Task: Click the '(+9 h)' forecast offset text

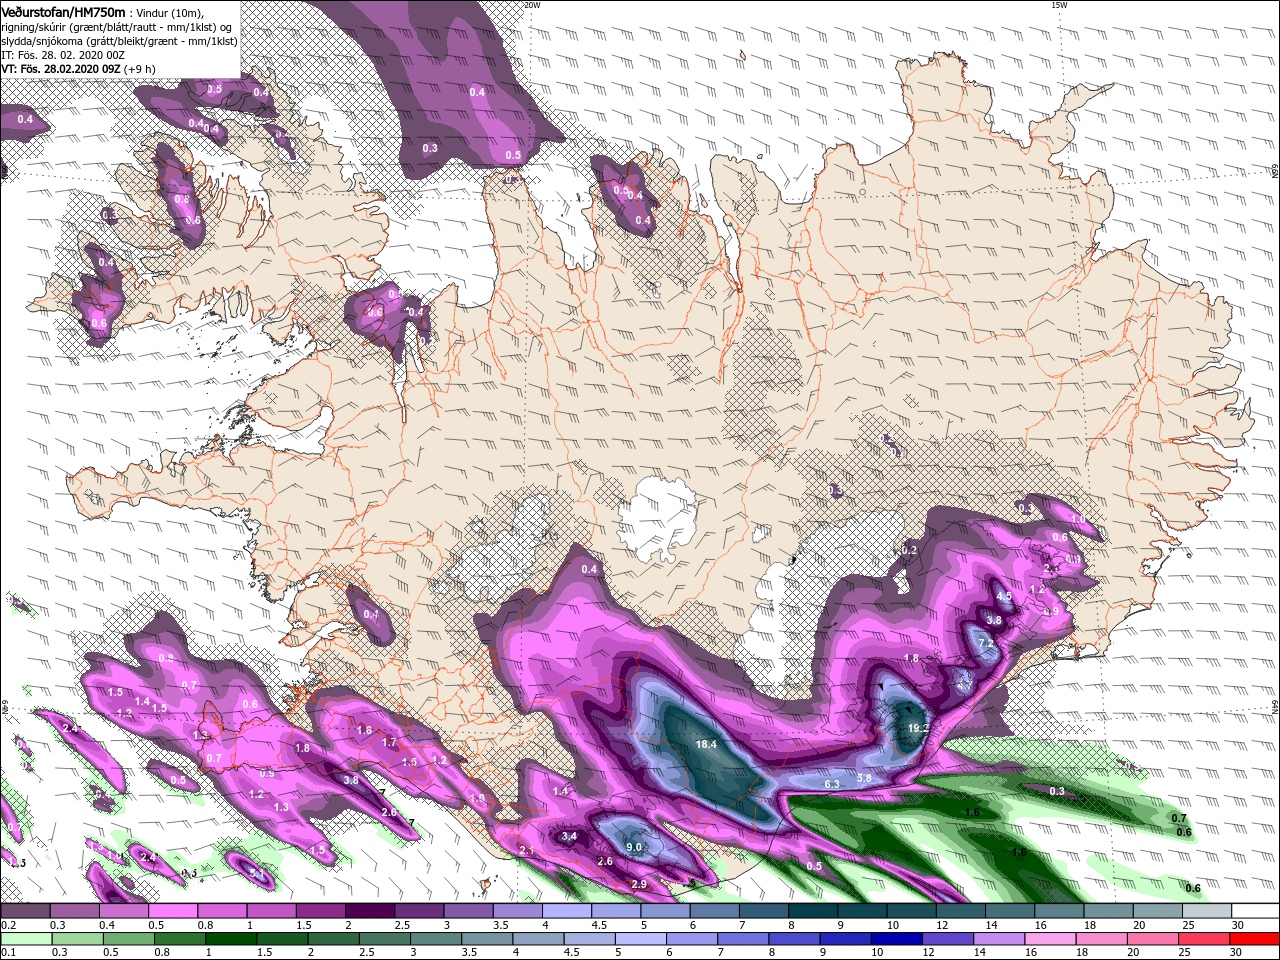Action: coord(139,69)
